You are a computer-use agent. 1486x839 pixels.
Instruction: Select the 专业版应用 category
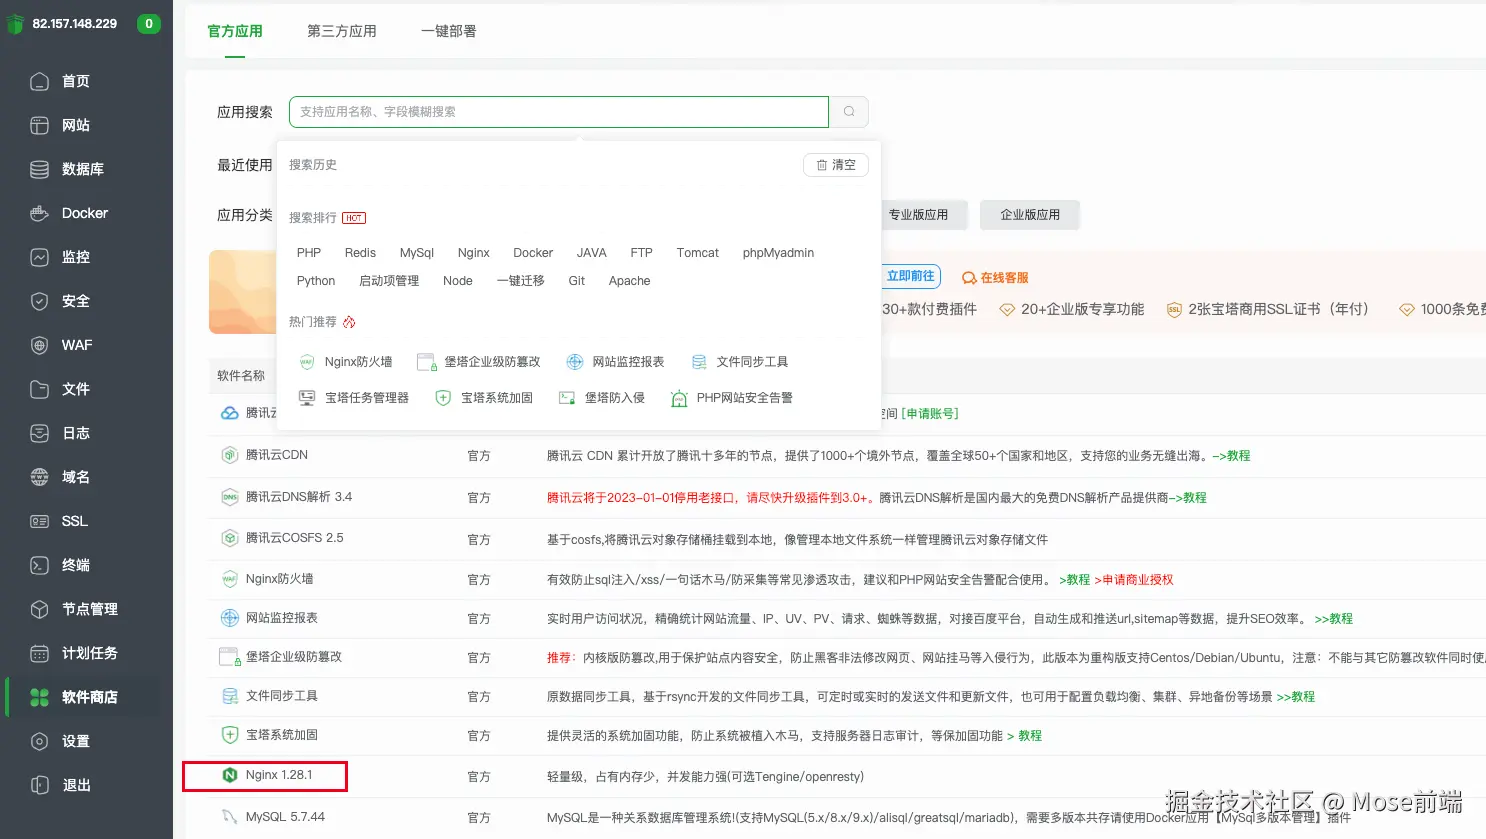(x=918, y=215)
